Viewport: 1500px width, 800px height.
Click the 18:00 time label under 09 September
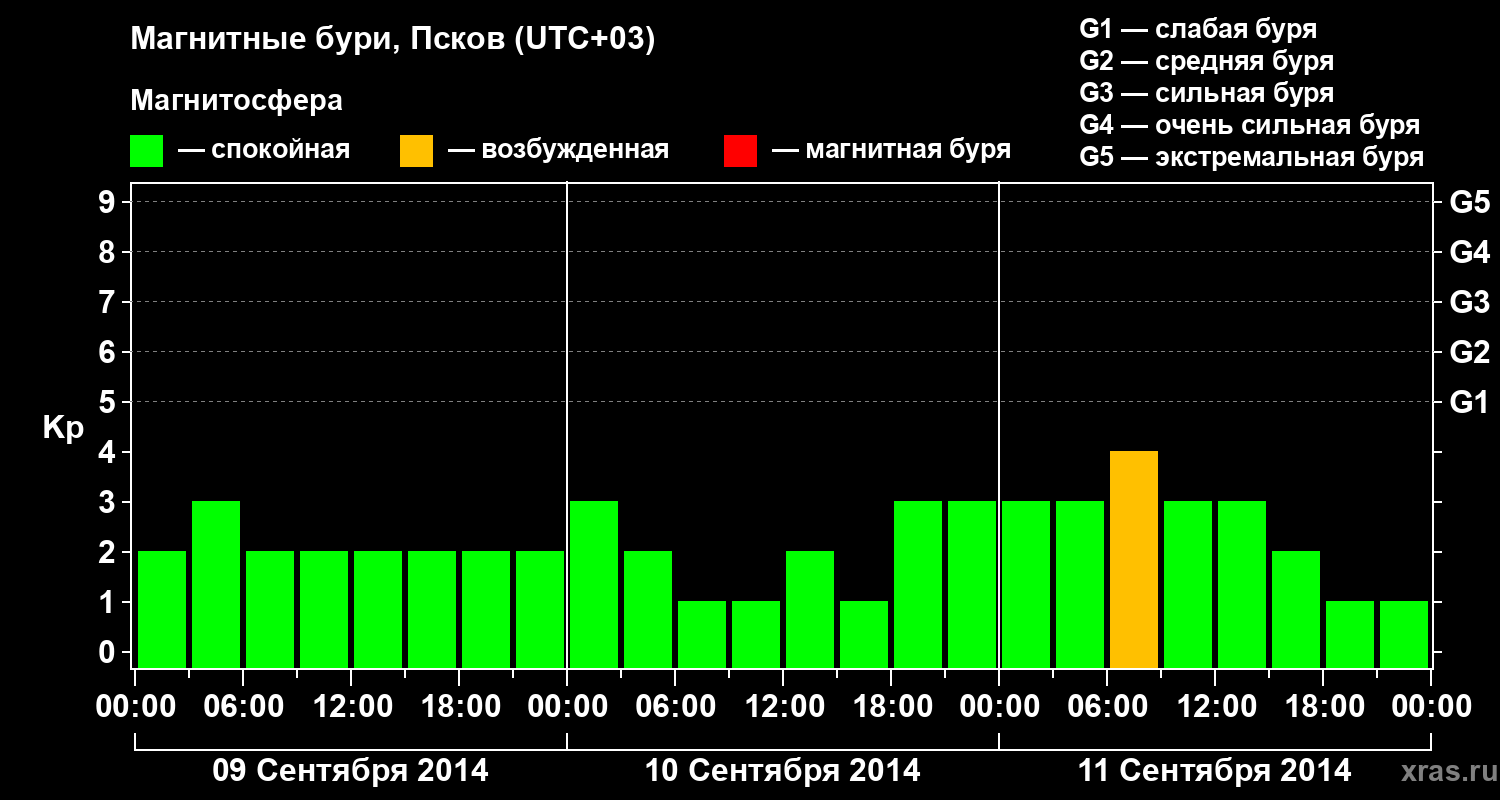[459, 707]
